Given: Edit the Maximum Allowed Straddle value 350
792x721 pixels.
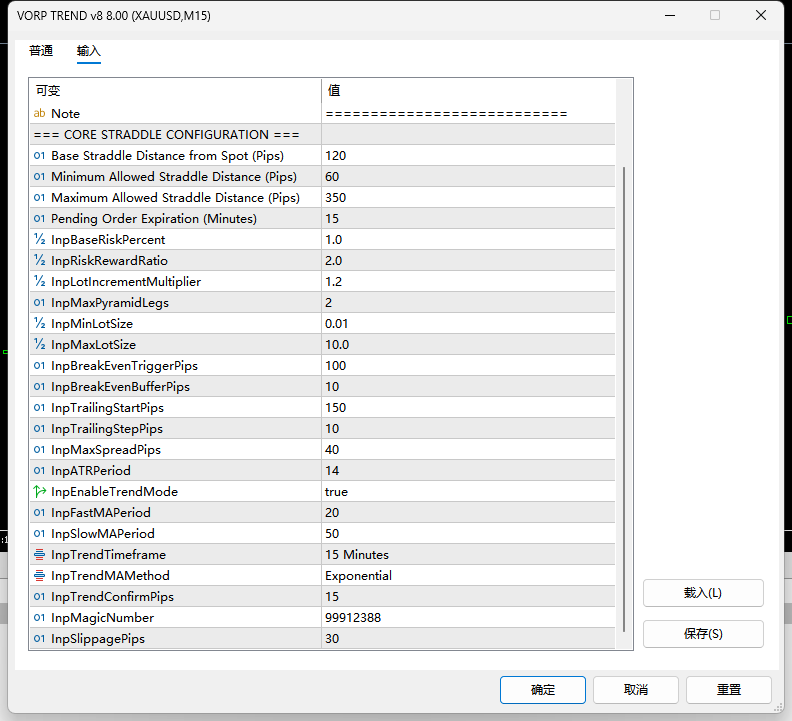Looking at the screenshot, I should pyautogui.click(x=468, y=198).
